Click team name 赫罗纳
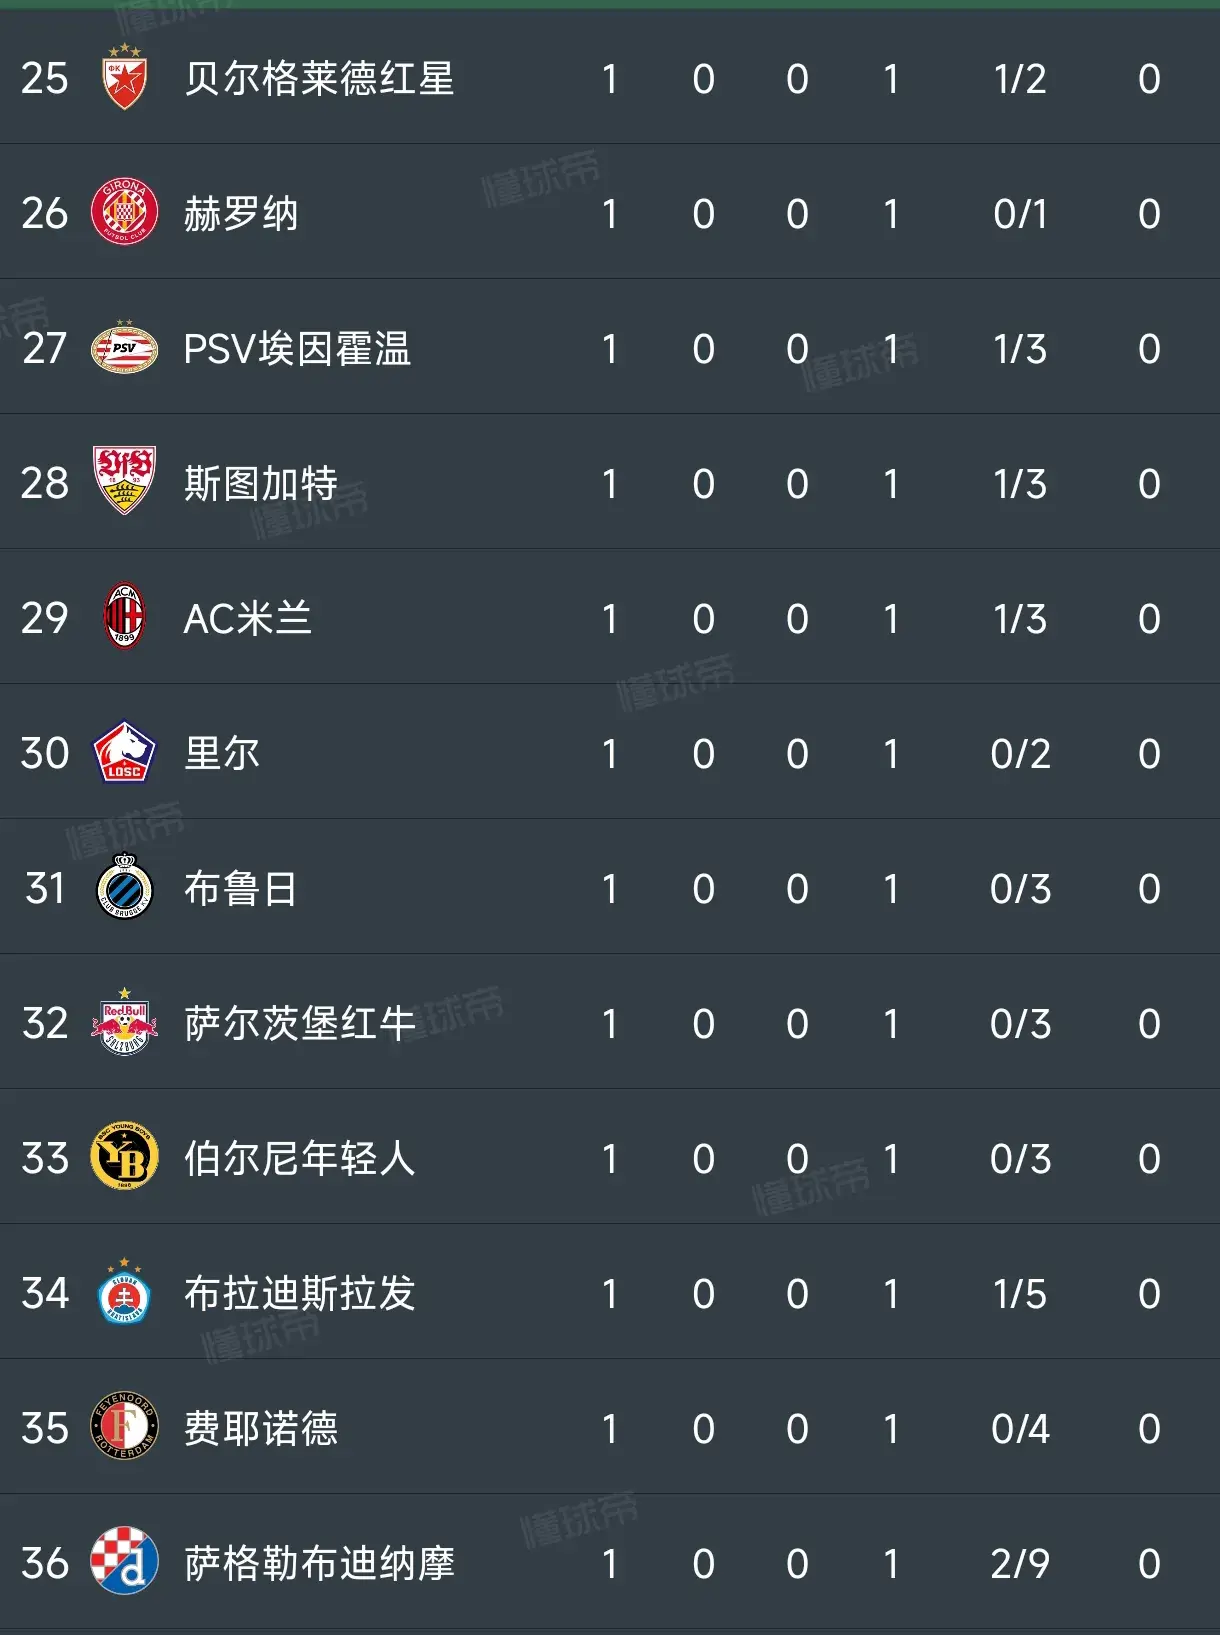The width and height of the screenshot is (1220, 1635). pos(241,214)
